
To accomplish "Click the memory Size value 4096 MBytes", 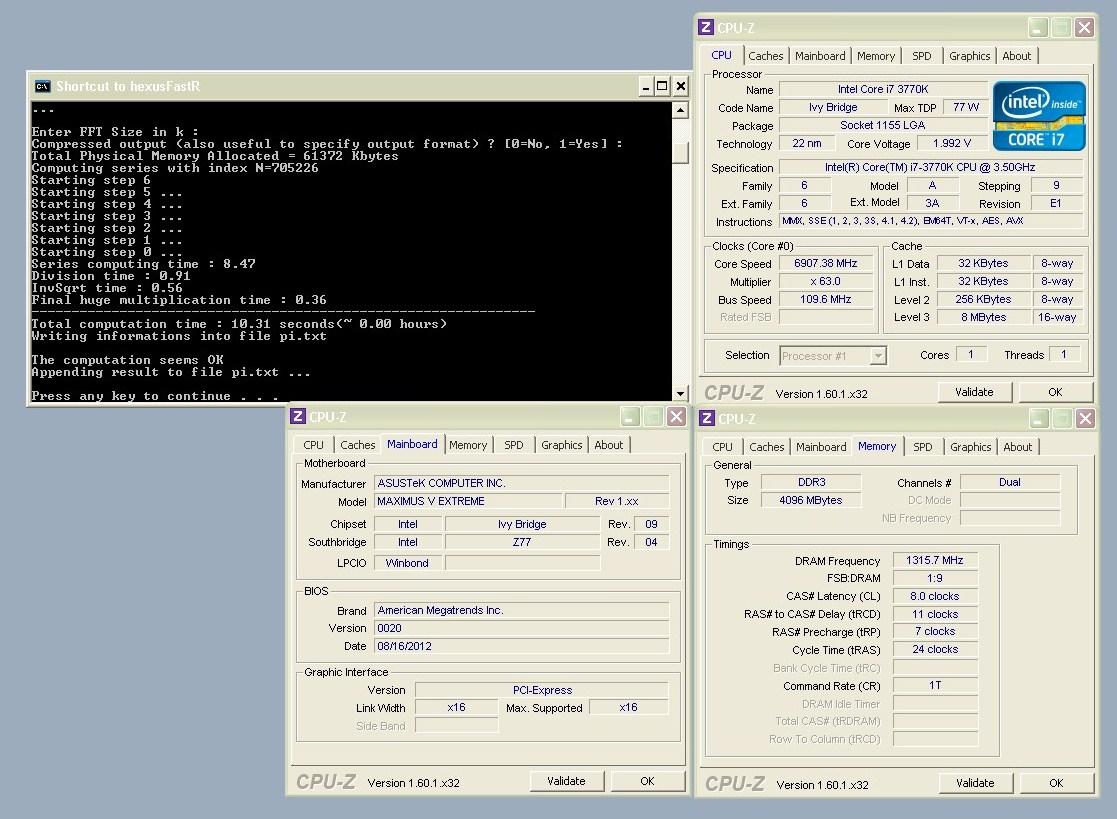I will pyautogui.click(x=811, y=500).
